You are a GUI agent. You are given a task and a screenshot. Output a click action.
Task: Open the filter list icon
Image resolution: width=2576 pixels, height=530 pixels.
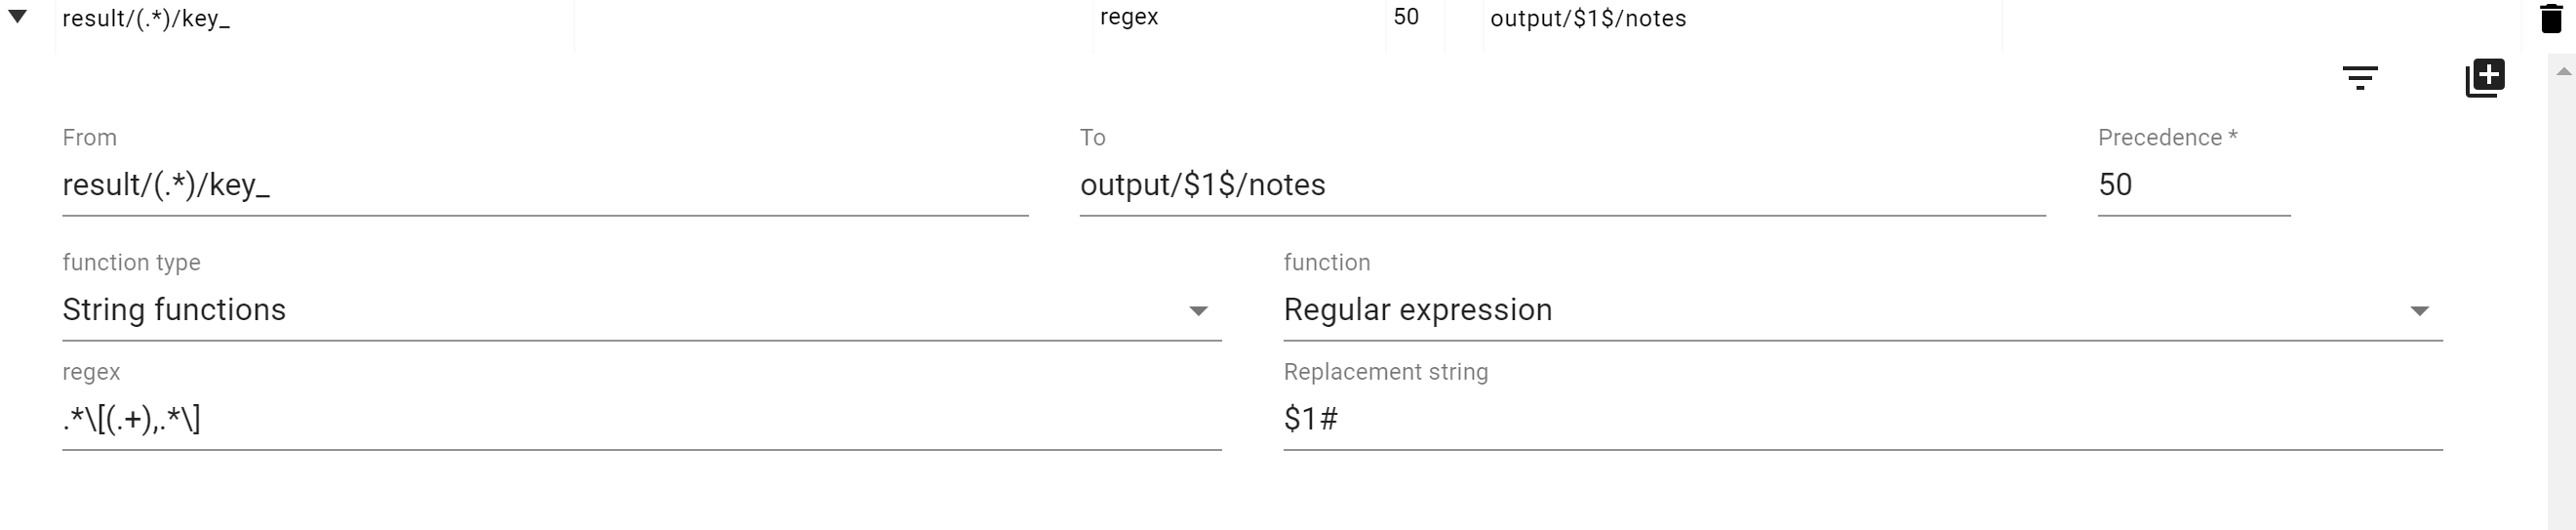point(2359,78)
